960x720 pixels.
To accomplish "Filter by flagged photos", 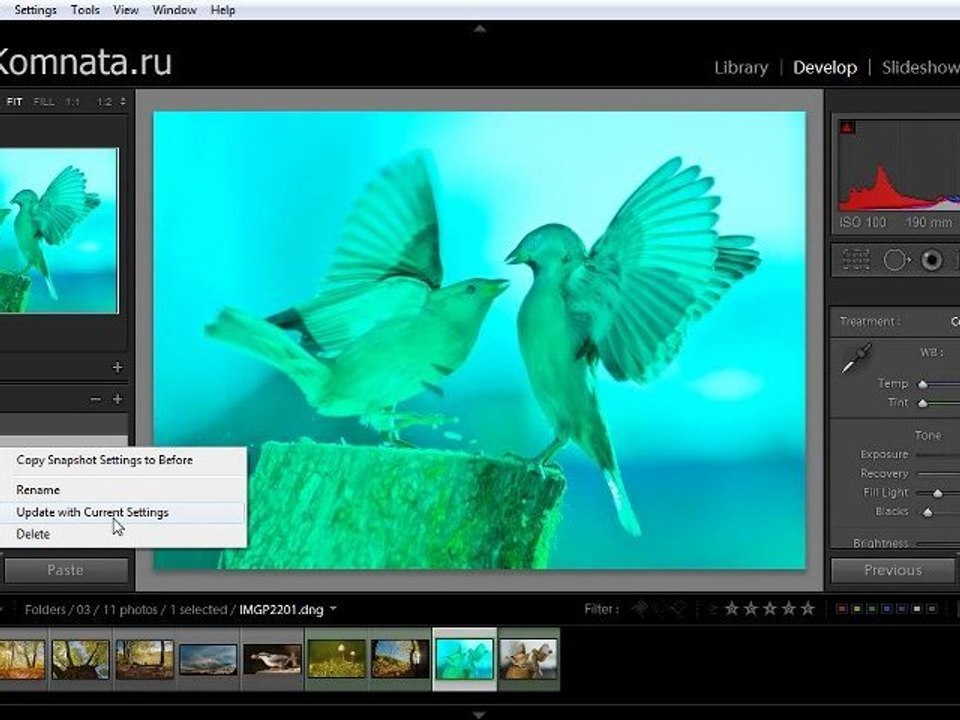I will click(x=640, y=609).
